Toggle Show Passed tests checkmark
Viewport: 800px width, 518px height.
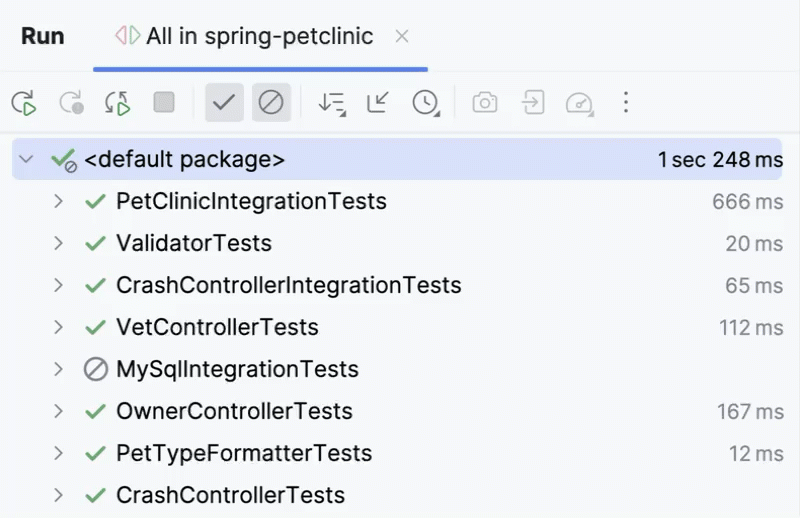224,103
